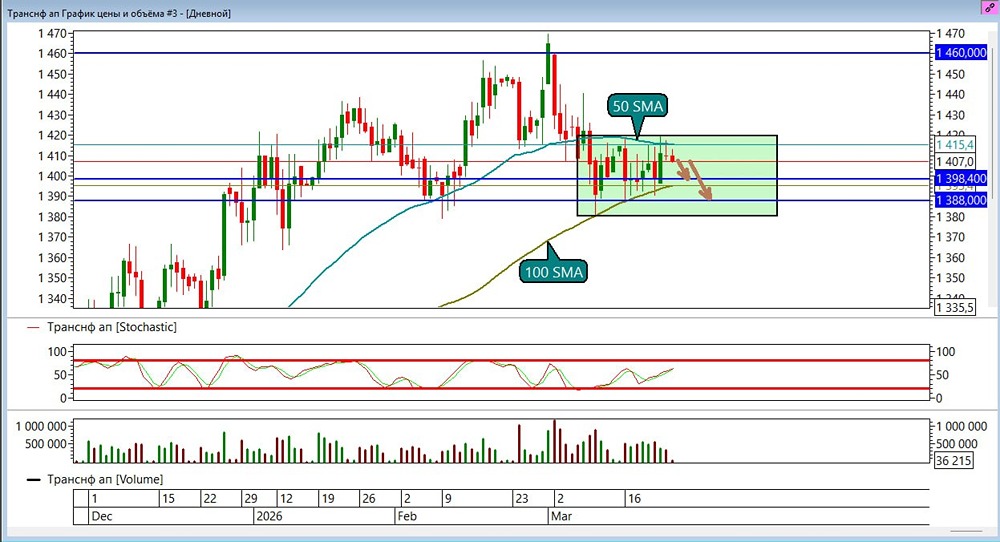Click the 1 460,000 price level label
Image resolution: width=1000 pixels, height=542 pixels.
click(961, 53)
